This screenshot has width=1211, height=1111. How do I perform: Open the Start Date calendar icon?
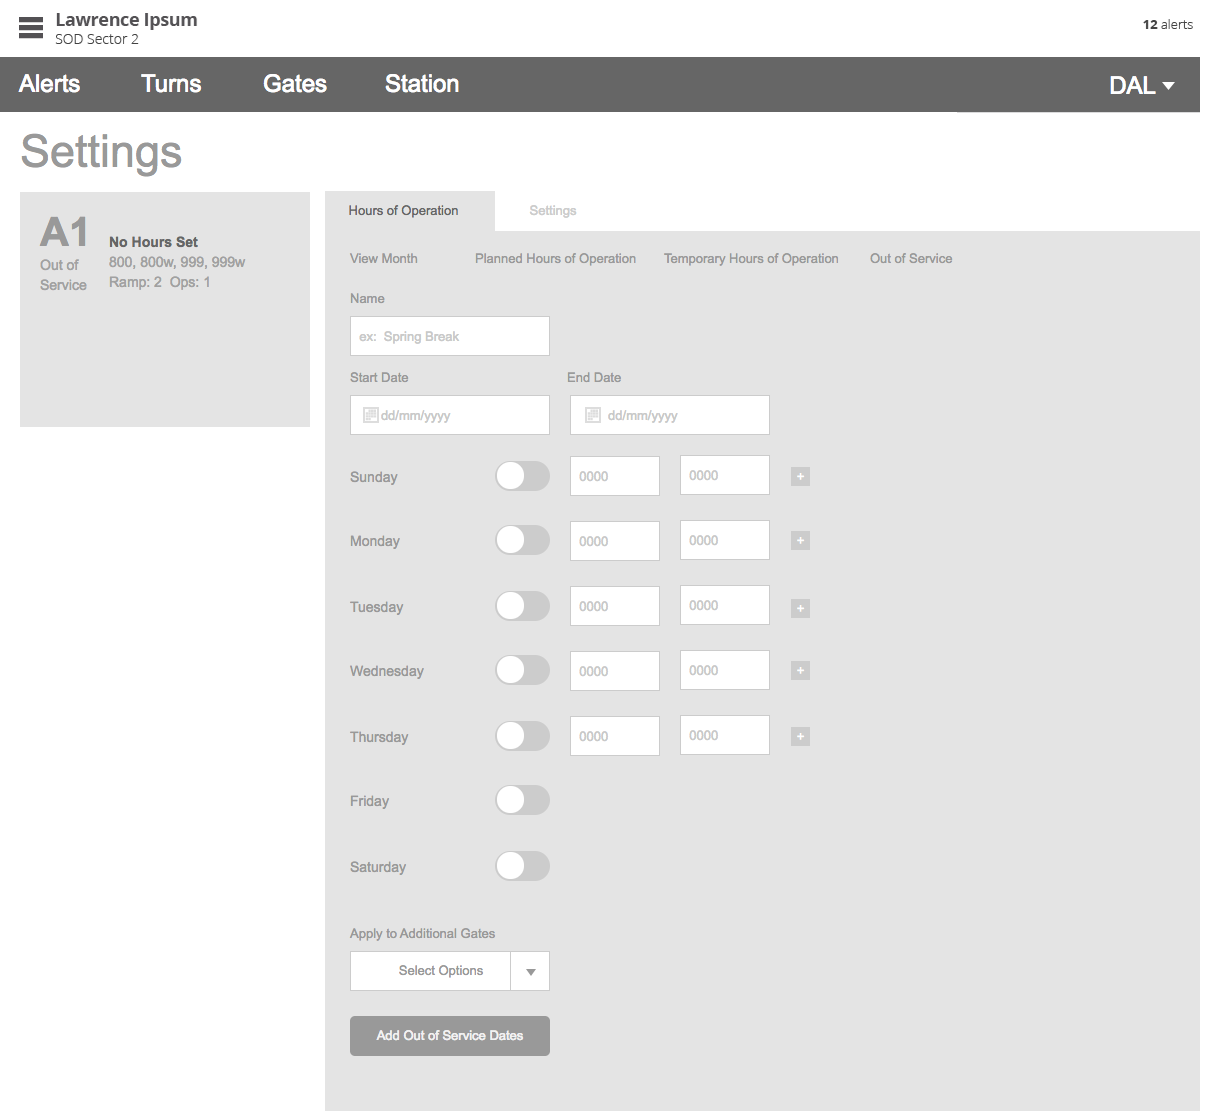pos(370,415)
